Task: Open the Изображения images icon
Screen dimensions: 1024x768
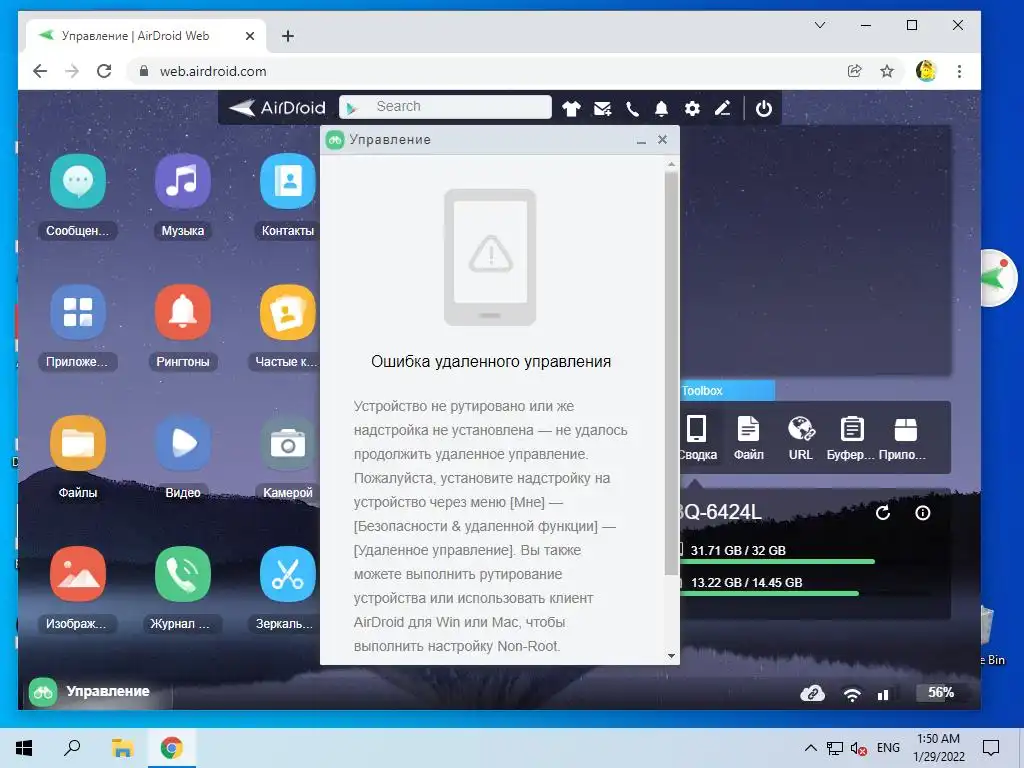Action: pos(78,574)
